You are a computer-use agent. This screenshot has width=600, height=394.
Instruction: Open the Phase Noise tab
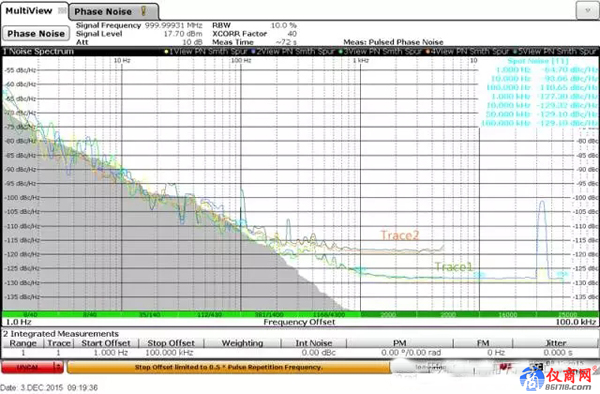(x=114, y=11)
